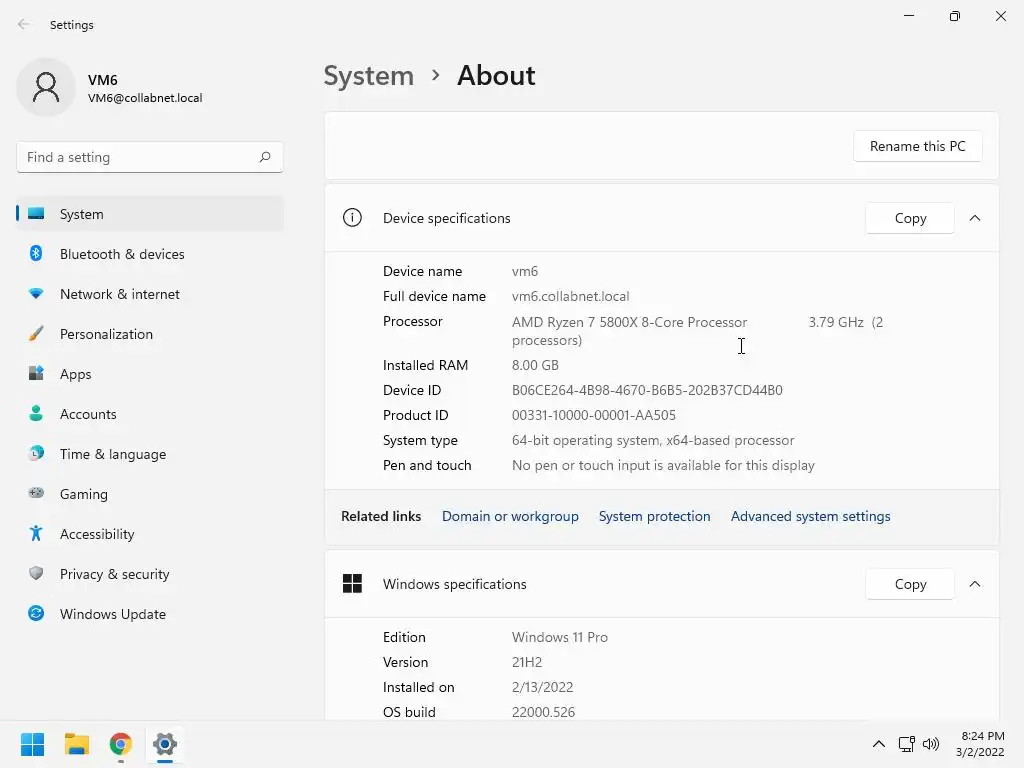This screenshot has width=1024, height=768.
Task: Click System in the breadcrumb
Action: [369, 76]
